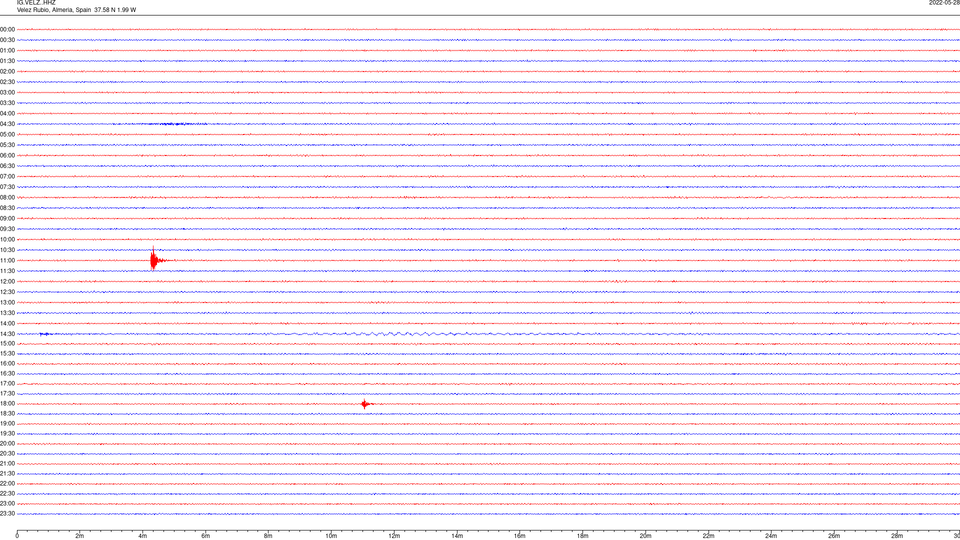The image size is (960, 540).
Task: Click the 23:30 time label
Action: coord(7,514)
